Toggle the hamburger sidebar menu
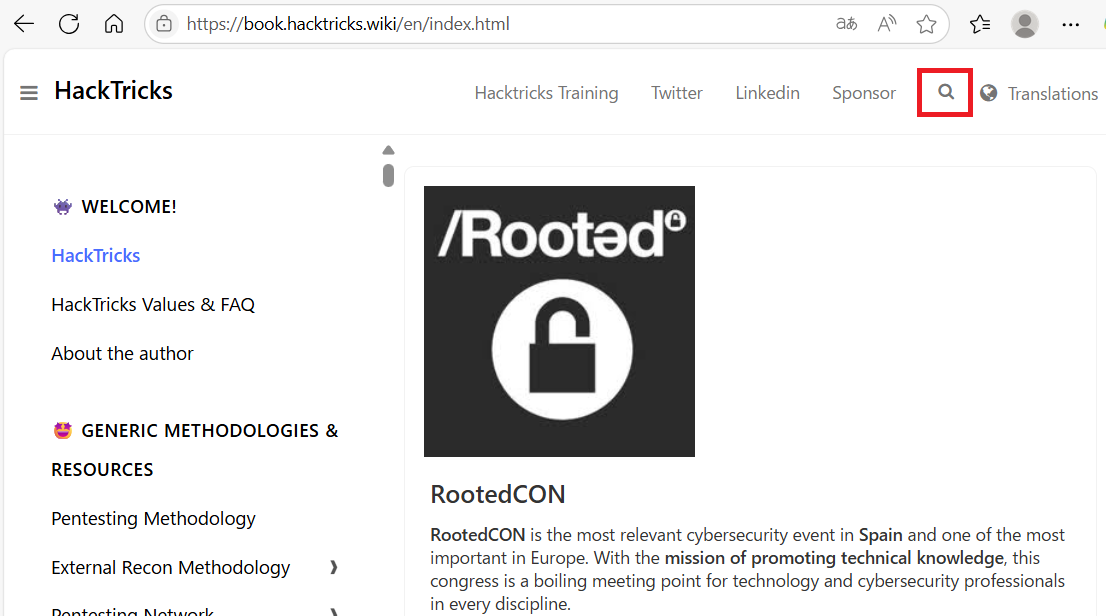The width and height of the screenshot is (1106, 616). pyautogui.click(x=29, y=93)
